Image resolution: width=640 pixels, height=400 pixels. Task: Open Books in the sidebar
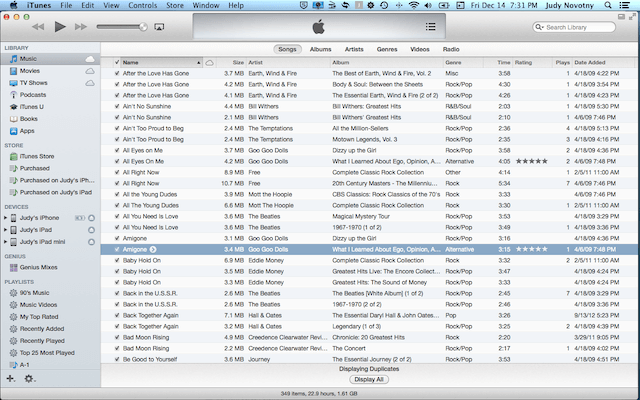pyautogui.click(x=29, y=119)
